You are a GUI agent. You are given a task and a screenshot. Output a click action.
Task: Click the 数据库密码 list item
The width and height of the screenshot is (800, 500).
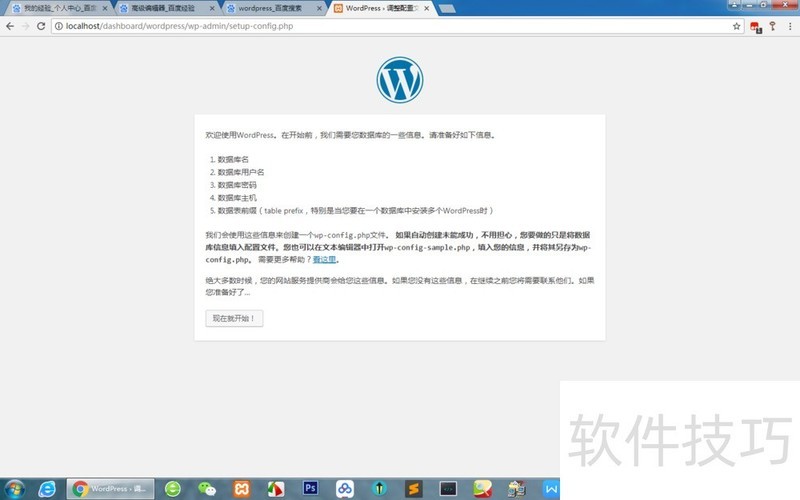[x=237, y=185]
